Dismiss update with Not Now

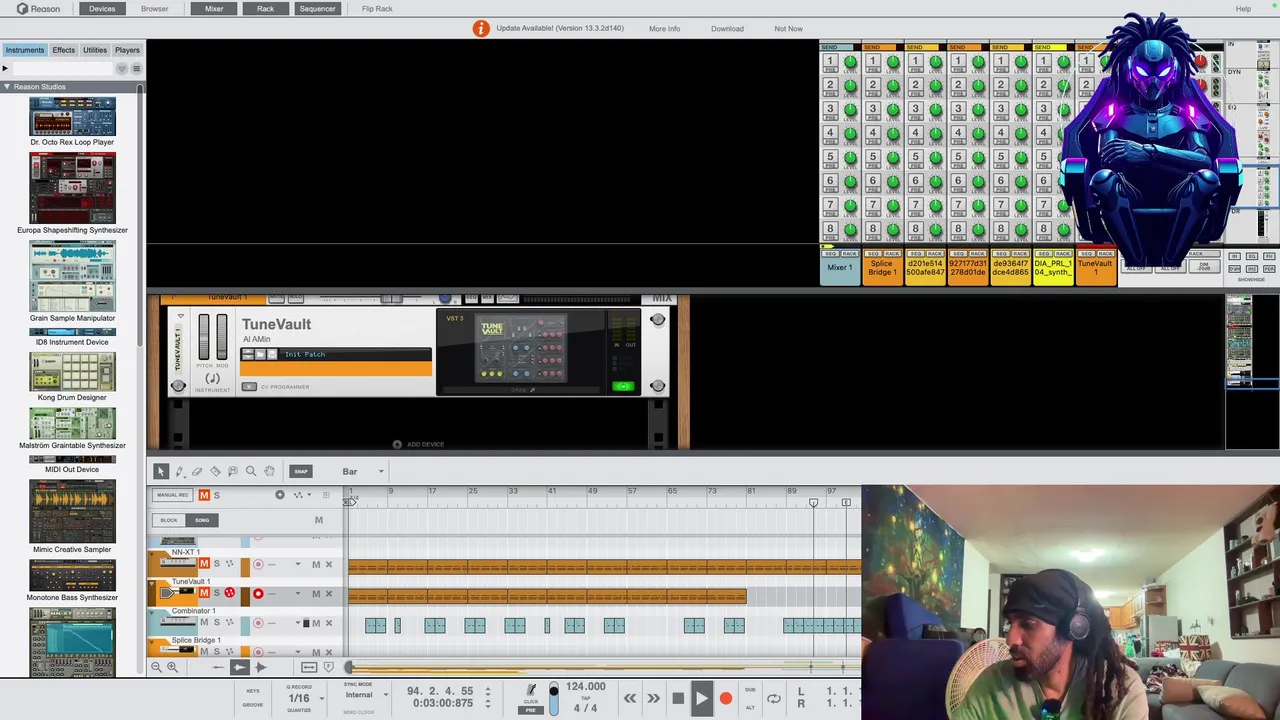tap(788, 28)
